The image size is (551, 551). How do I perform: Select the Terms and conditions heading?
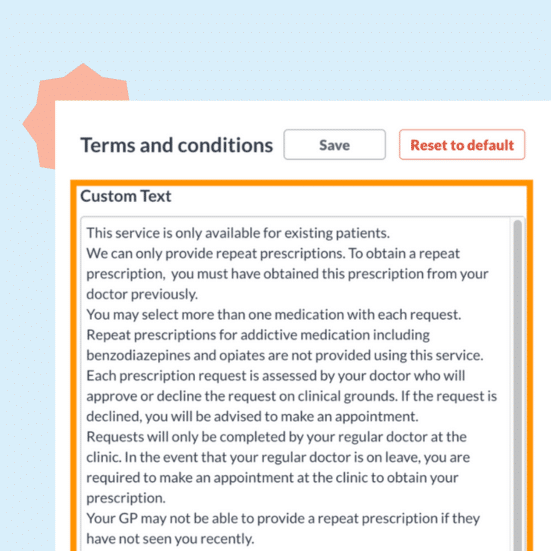177,145
